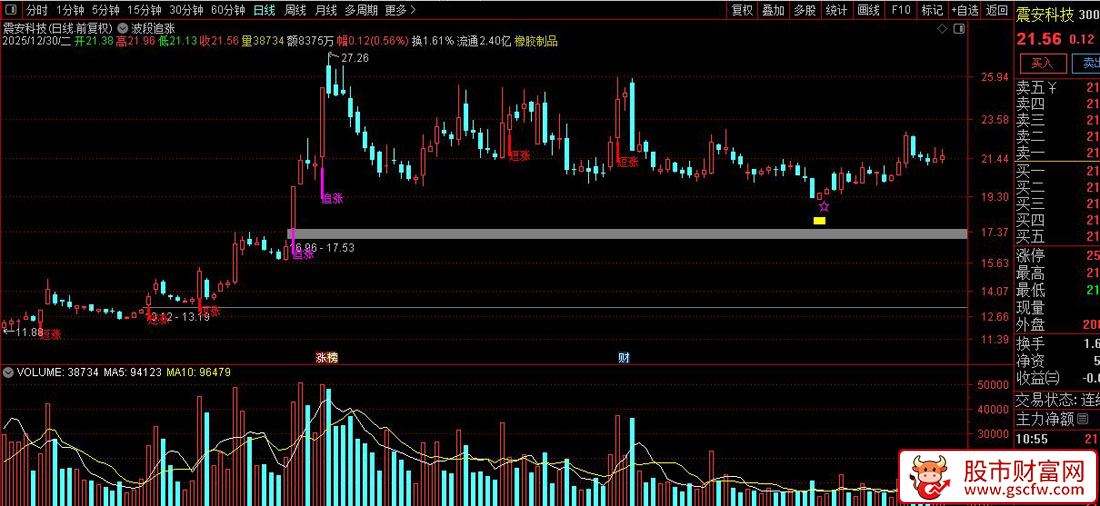1100x506 pixels.
Task: Select the 15分钟 period
Action: coord(145,10)
